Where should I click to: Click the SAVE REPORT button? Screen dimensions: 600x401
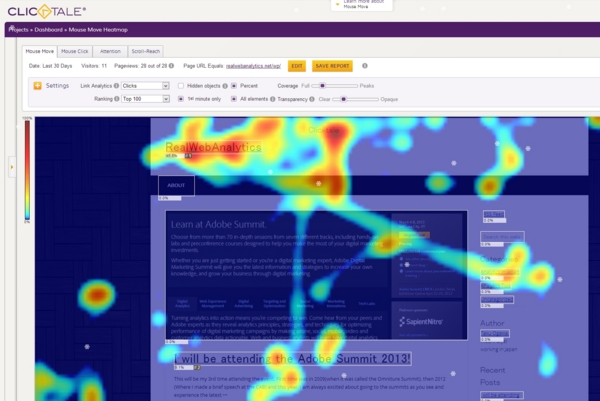[x=332, y=66]
